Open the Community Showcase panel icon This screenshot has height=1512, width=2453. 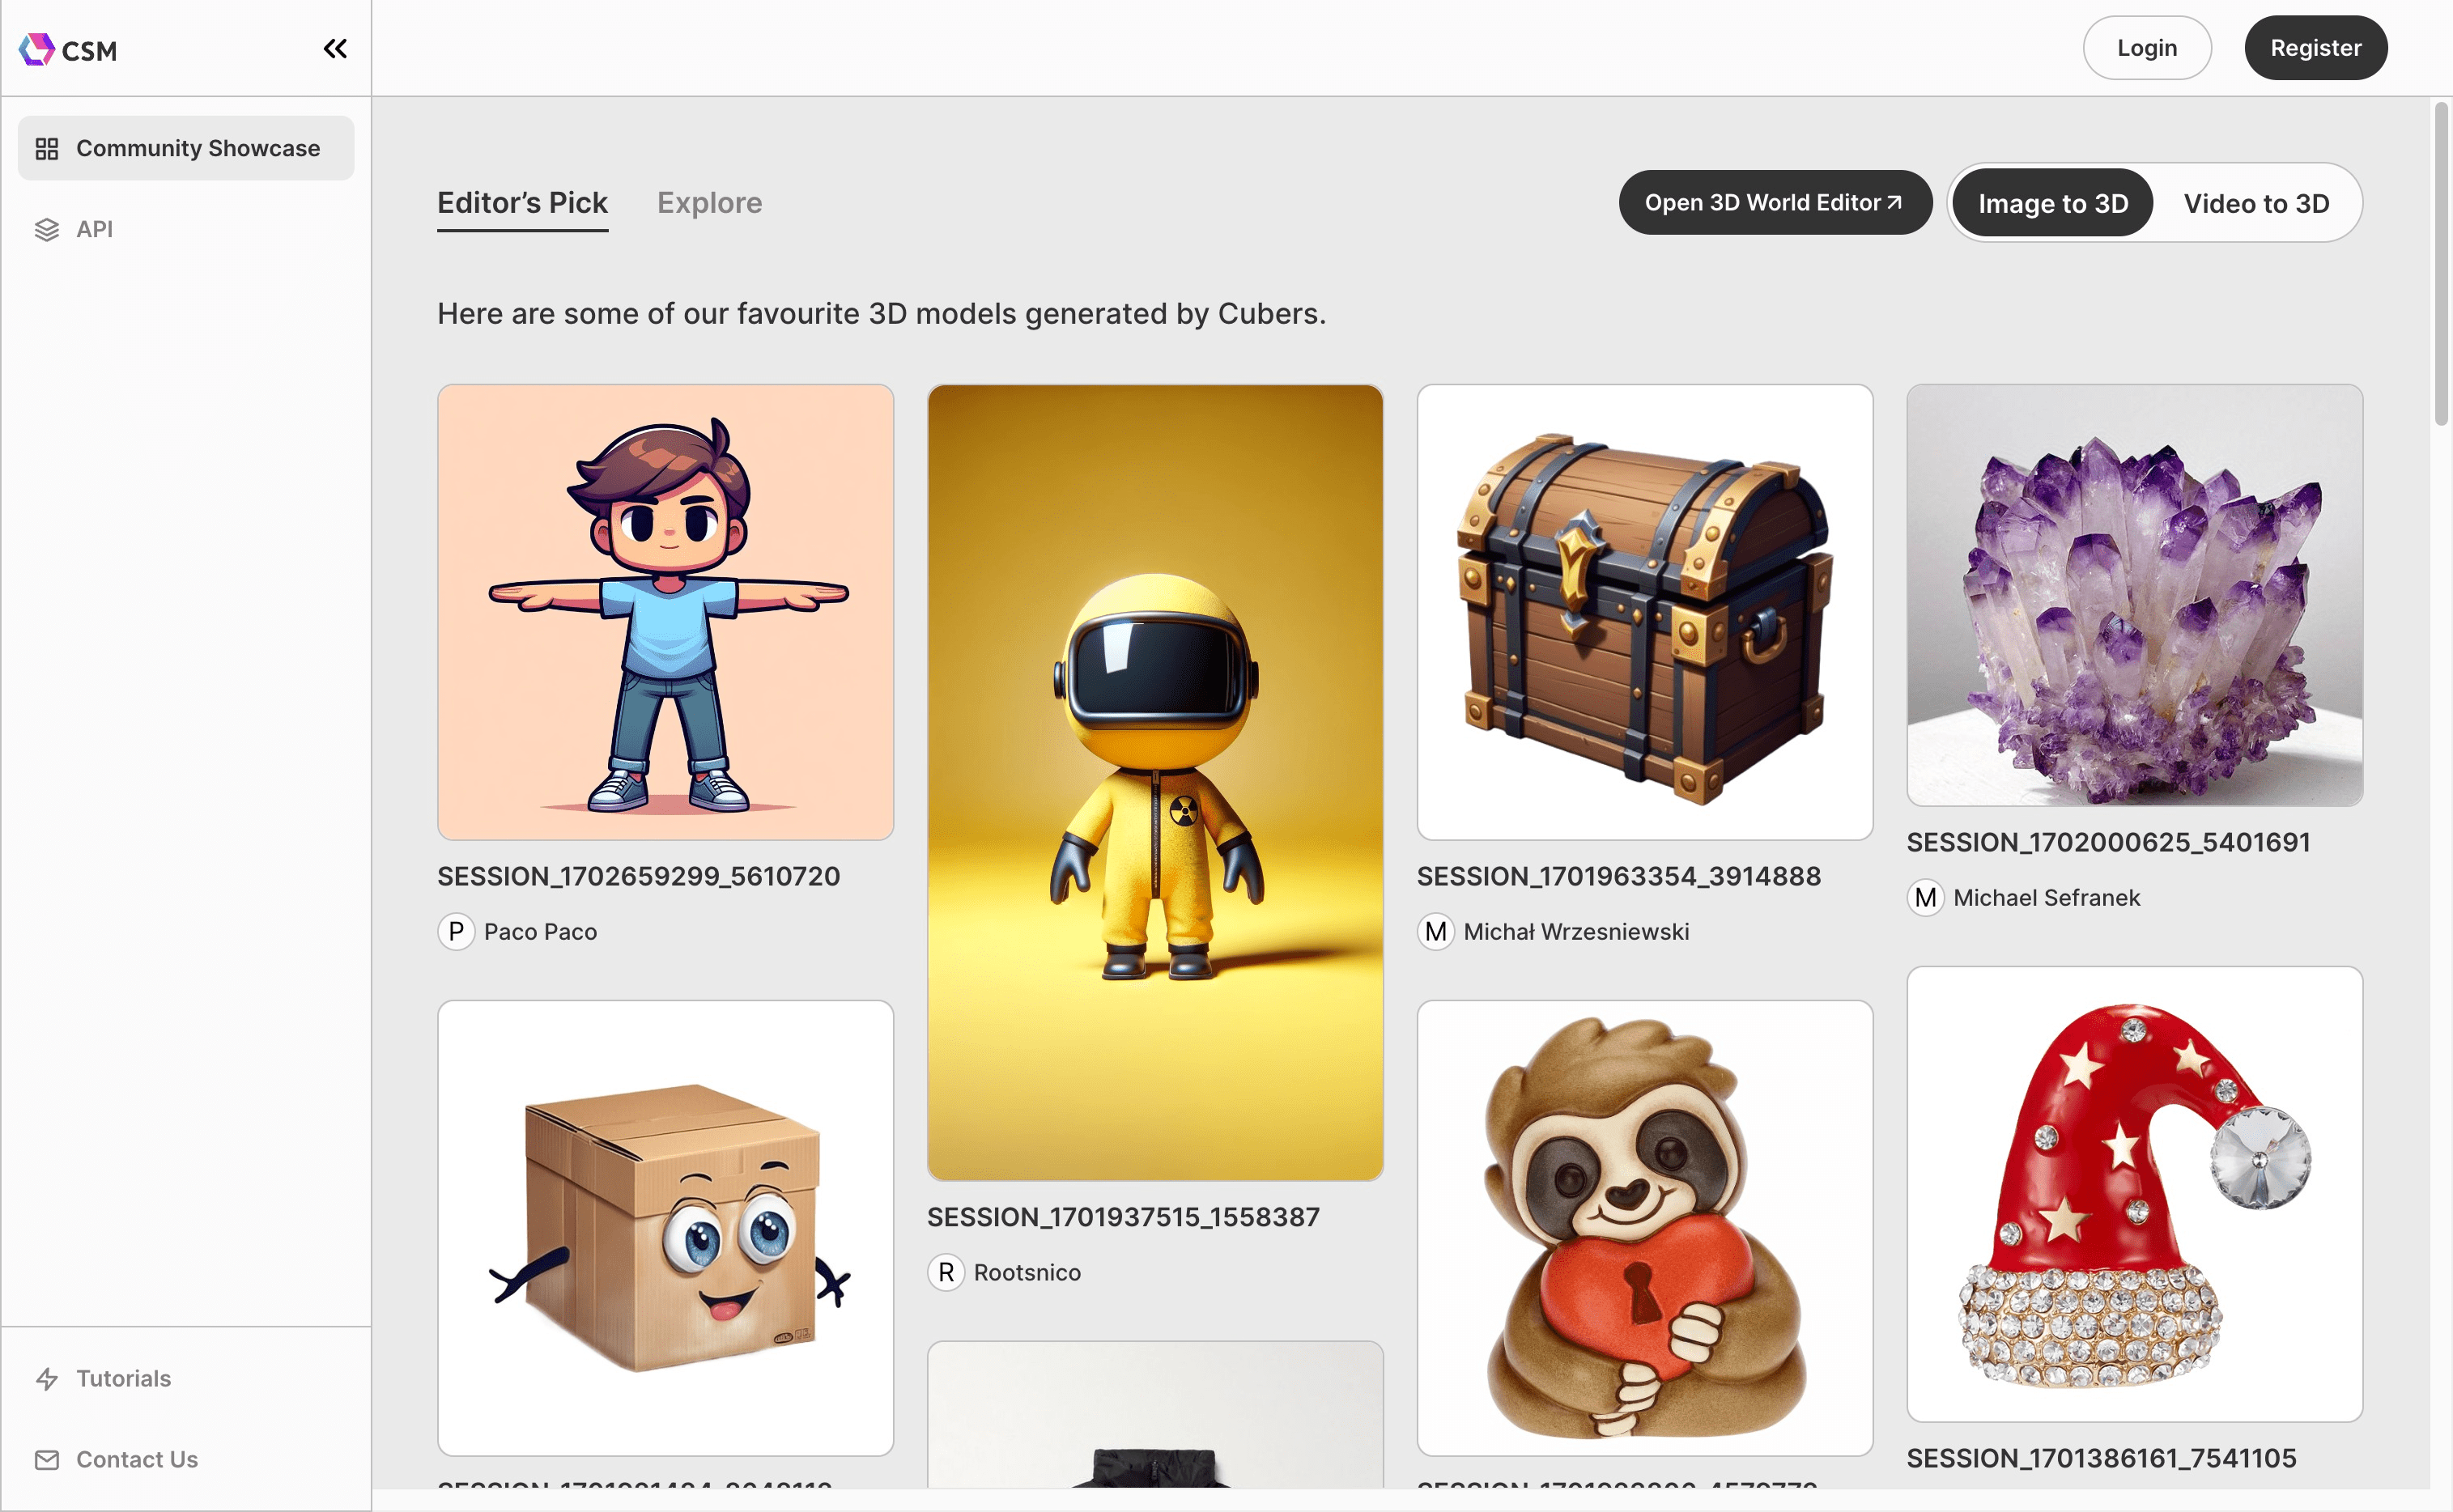click(47, 147)
